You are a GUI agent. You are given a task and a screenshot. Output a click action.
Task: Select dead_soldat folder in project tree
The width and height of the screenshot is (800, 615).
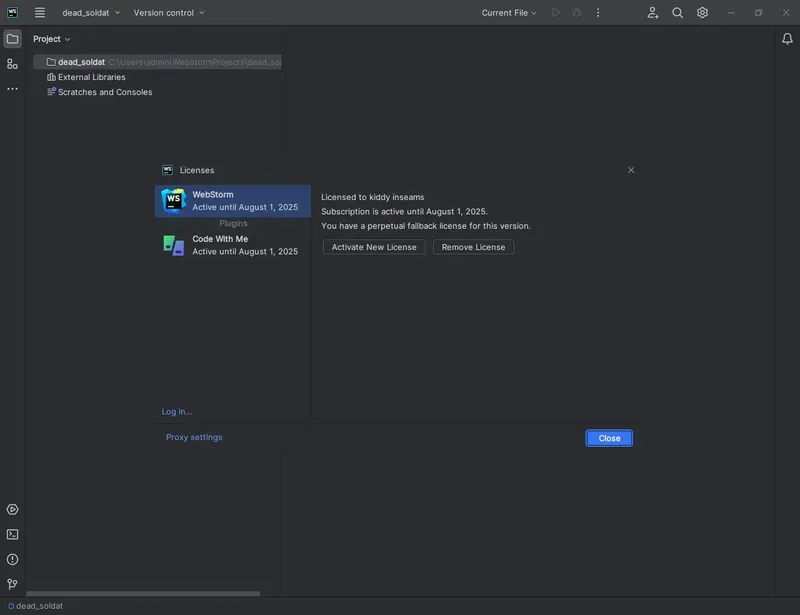click(x=157, y=62)
